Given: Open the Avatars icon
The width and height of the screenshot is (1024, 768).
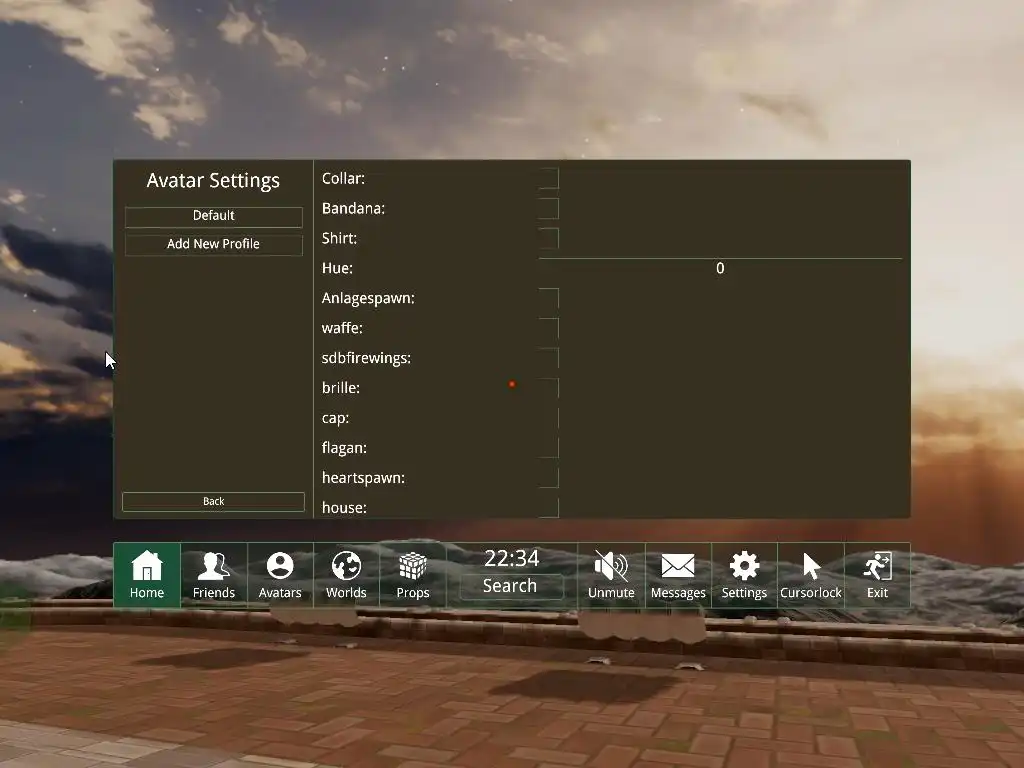Looking at the screenshot, I should click(x=280, y=575).
